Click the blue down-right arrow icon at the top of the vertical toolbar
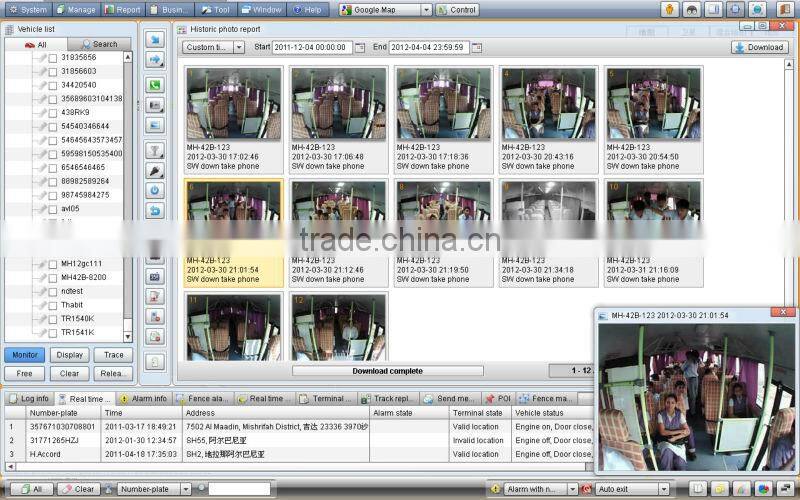This screenshot has height=500, width=800. tap(155, 39)
